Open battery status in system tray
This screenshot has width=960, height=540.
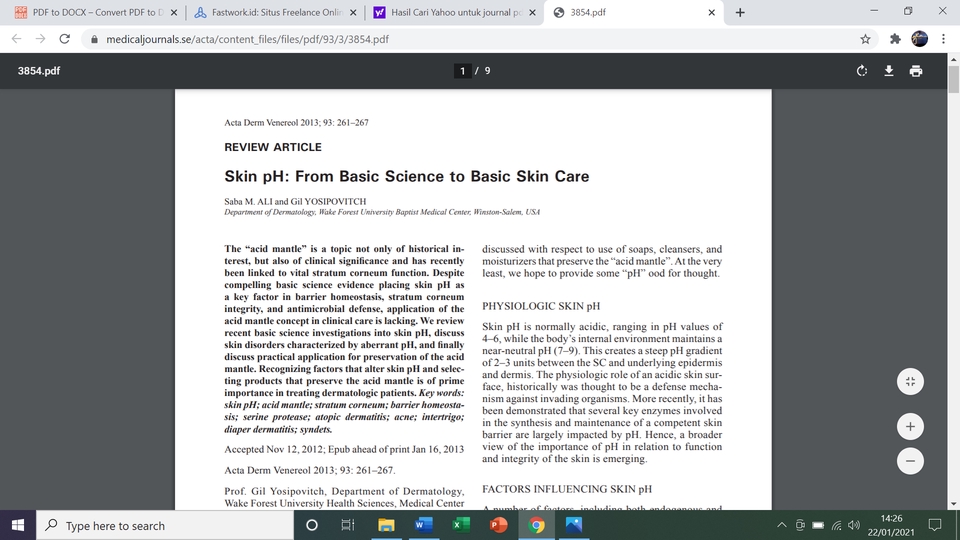(x=818, y=525)
